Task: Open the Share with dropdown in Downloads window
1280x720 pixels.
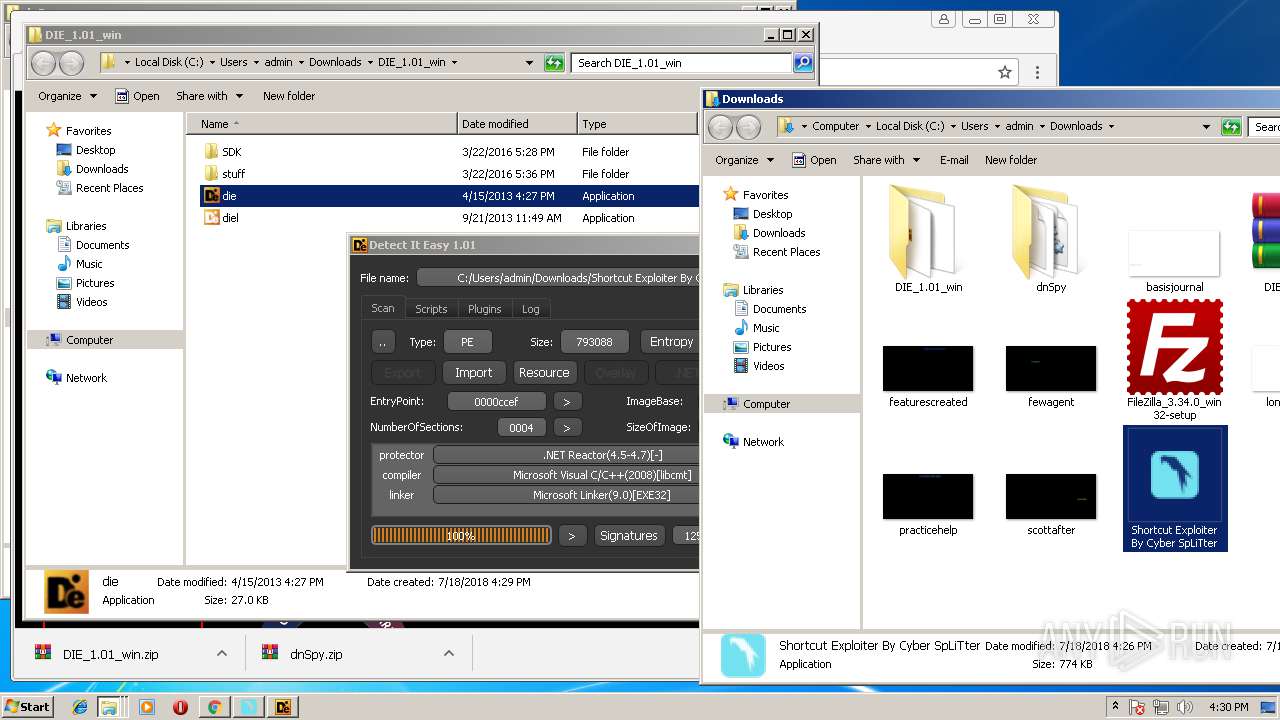Action: pyautogui.click(x=886, y=160)
